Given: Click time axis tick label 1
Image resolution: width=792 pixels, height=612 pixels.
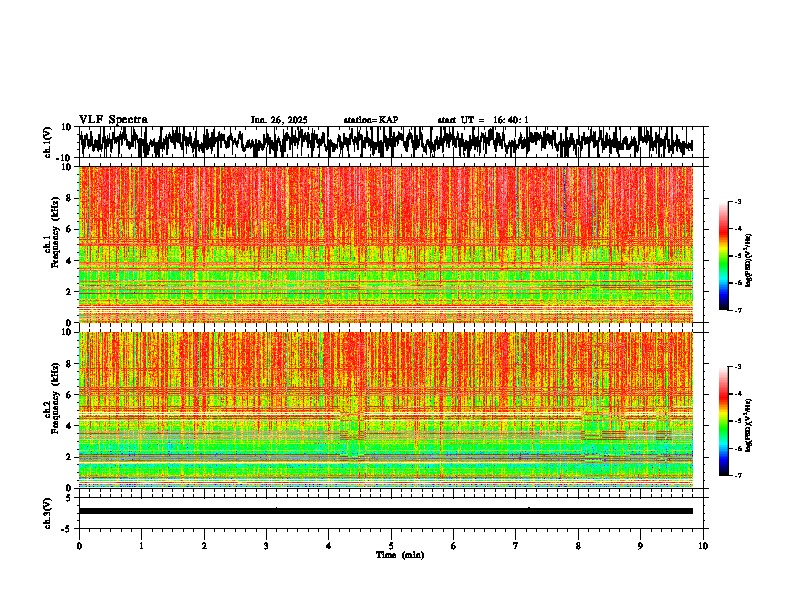Looking at the screenshot, I should [x=141, y=546].
